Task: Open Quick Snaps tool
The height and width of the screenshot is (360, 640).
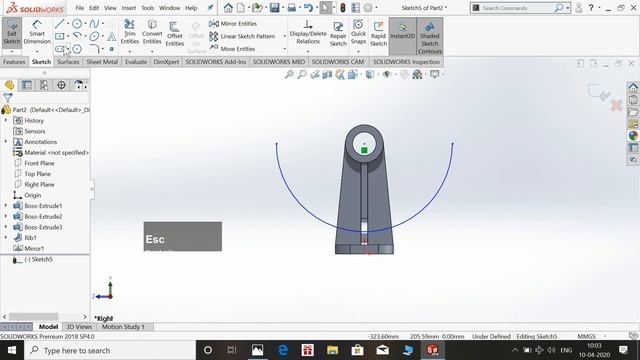Action: (x=358, y=32)
